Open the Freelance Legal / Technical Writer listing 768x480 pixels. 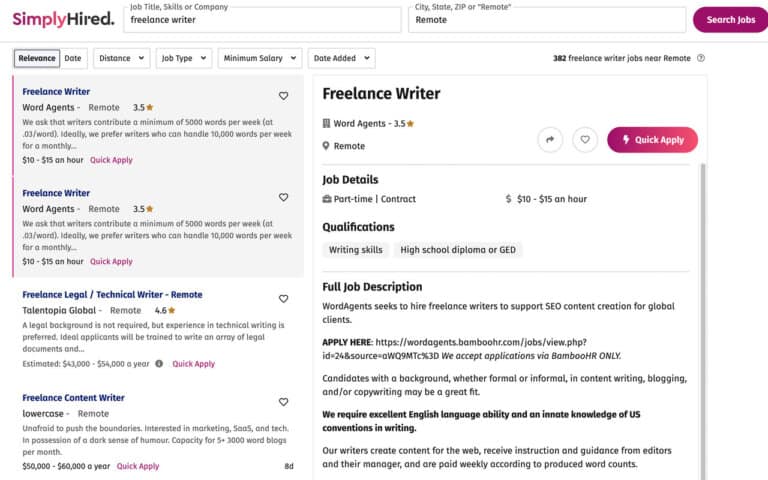point(112,295)
